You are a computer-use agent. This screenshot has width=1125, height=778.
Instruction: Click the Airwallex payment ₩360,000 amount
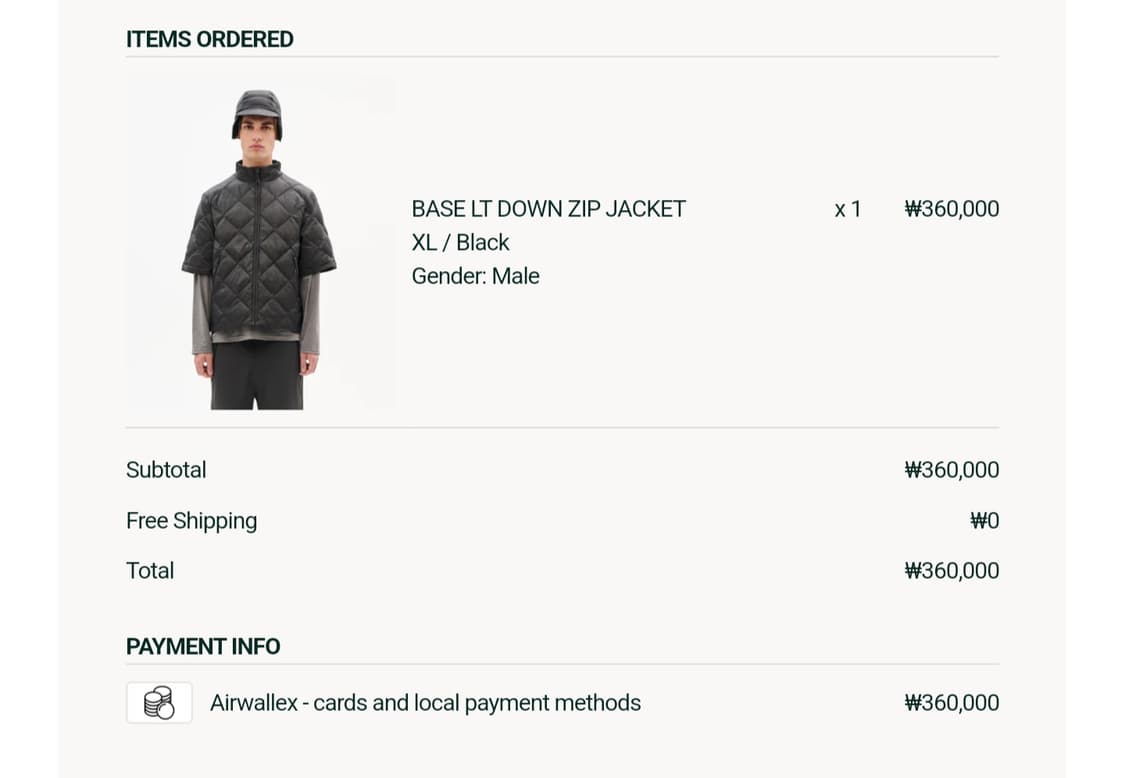951,703
